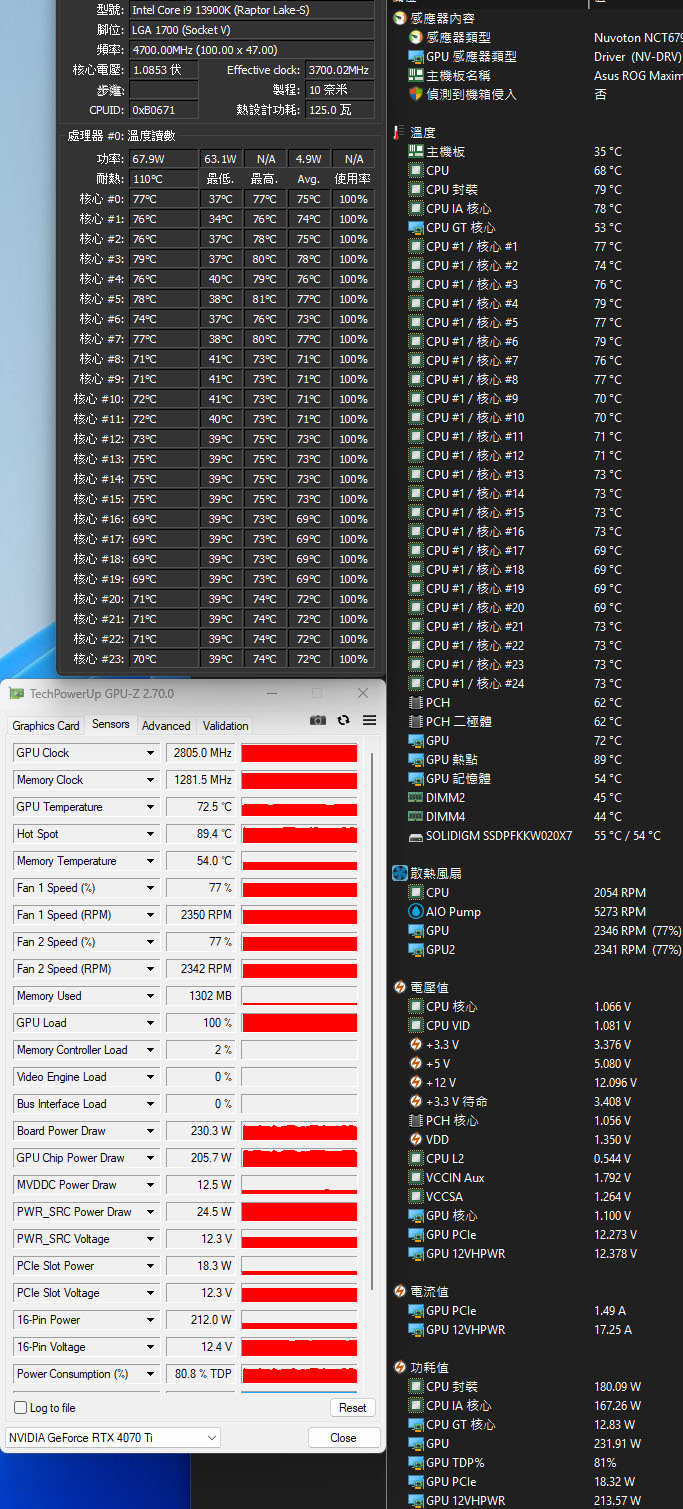Click the 17.25 A GPU 12VHPWR current value
Image resolution: width=683 pixels, height=1509 pixels.
click(x=613, y=1329)
